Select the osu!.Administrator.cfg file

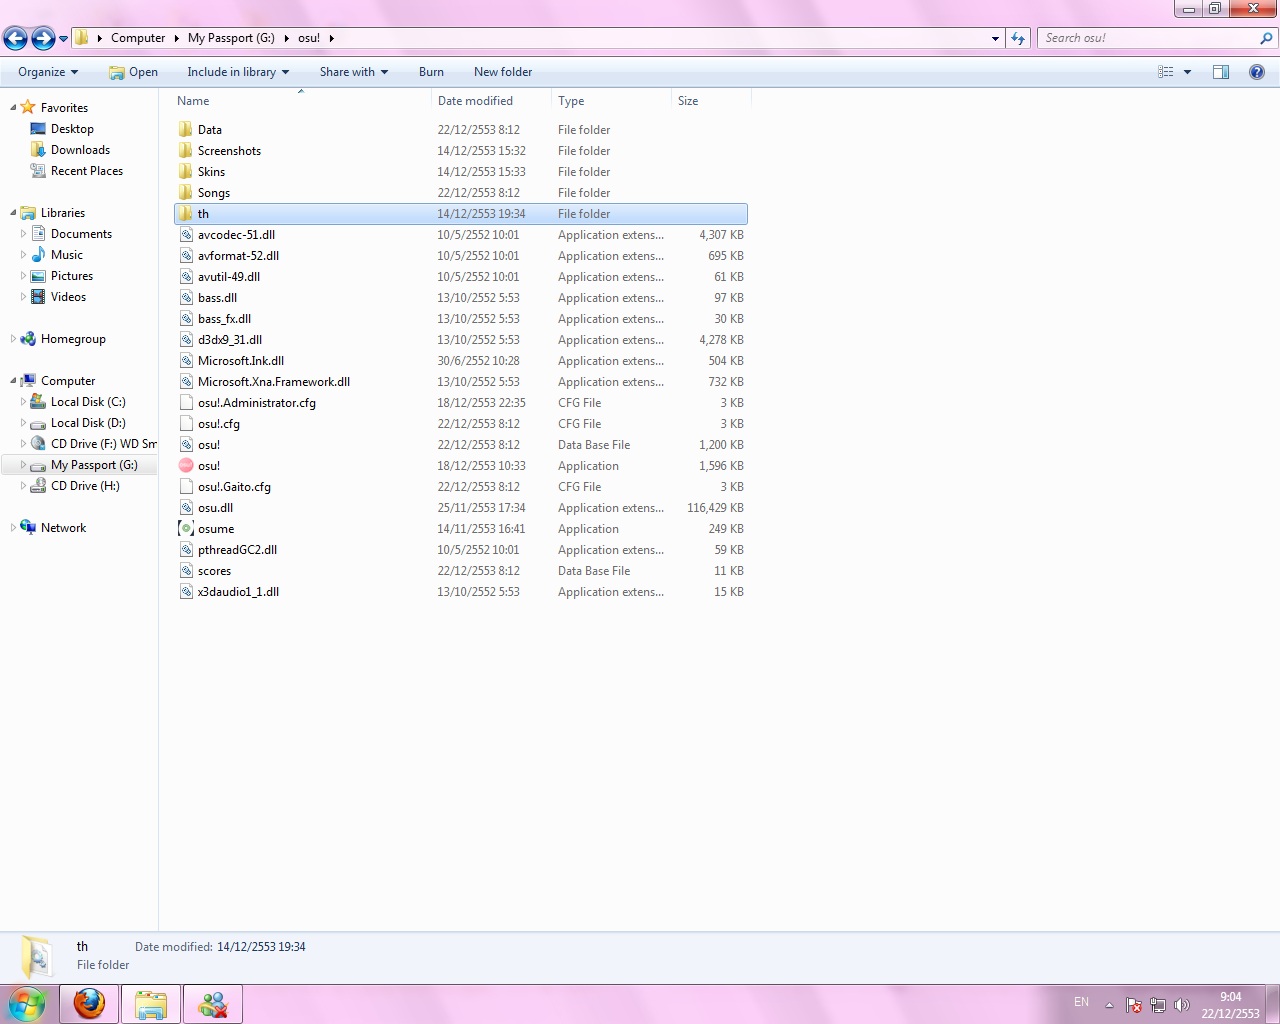coord(461,403)
